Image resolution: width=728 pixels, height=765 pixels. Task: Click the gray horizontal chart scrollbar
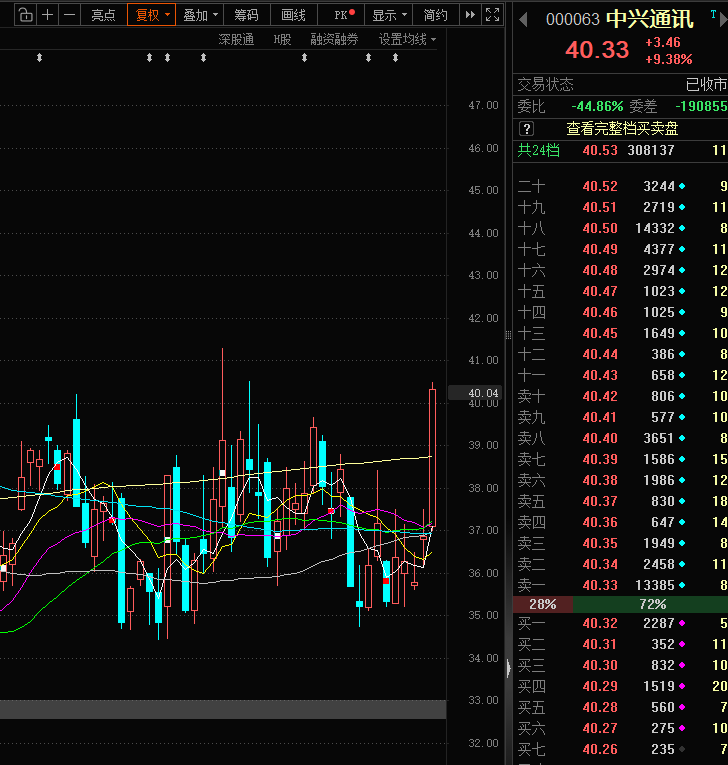[223, 709]
